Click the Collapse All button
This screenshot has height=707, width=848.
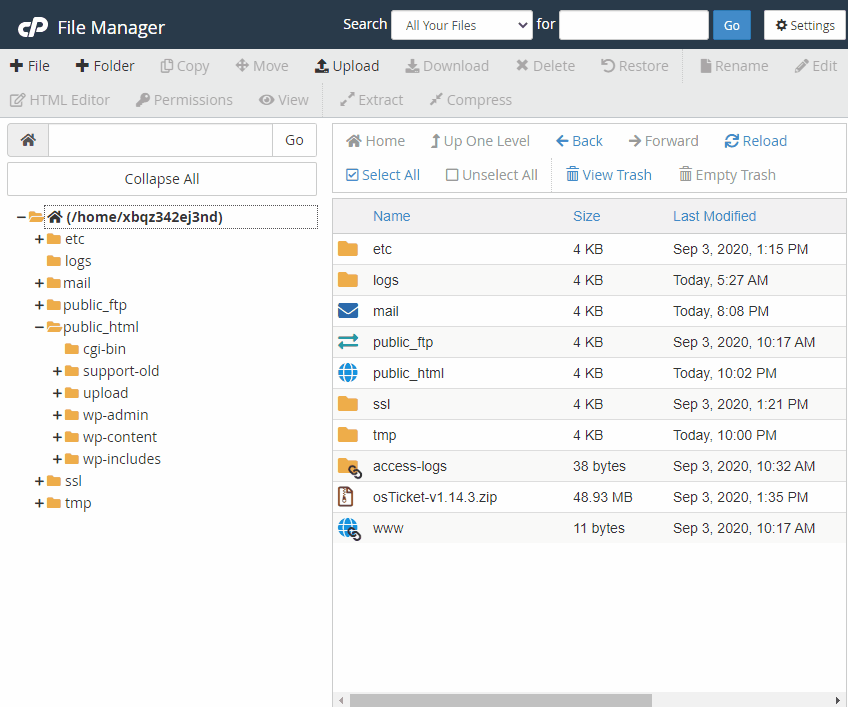tap(162, 179)
